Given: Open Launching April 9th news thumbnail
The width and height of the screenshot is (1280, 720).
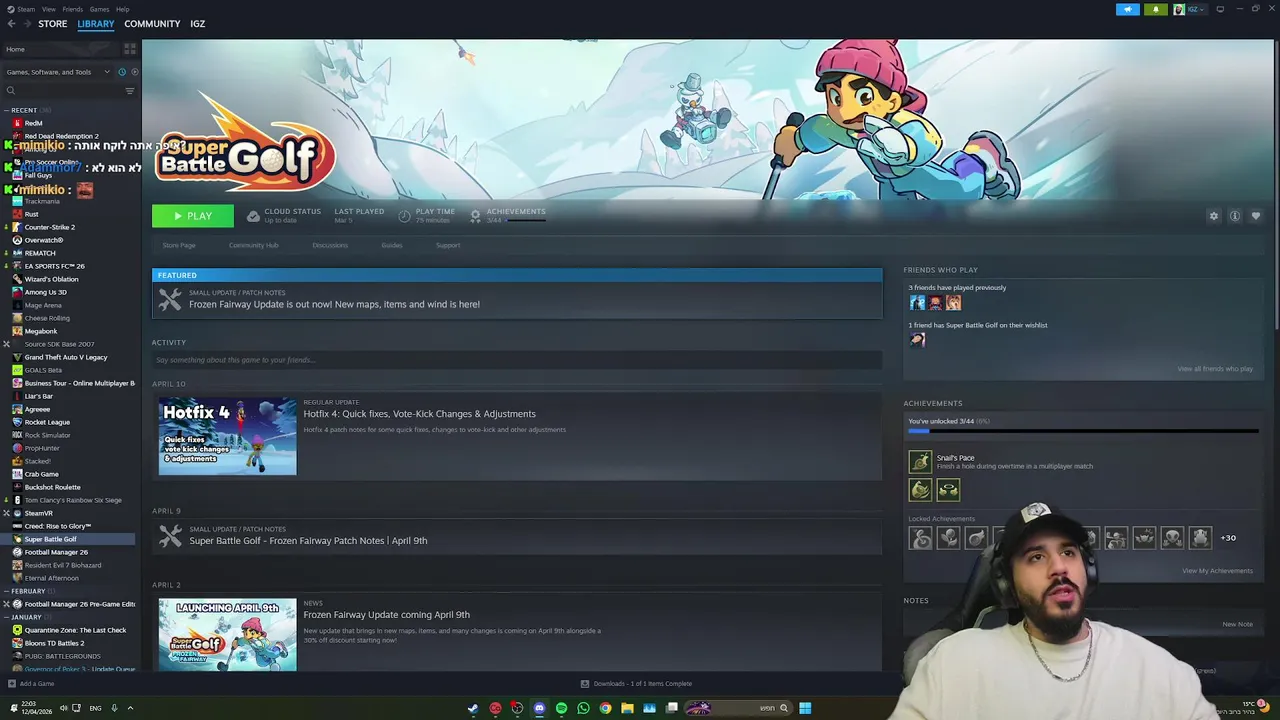Looking at the screenshot, I should click(228, 635).
